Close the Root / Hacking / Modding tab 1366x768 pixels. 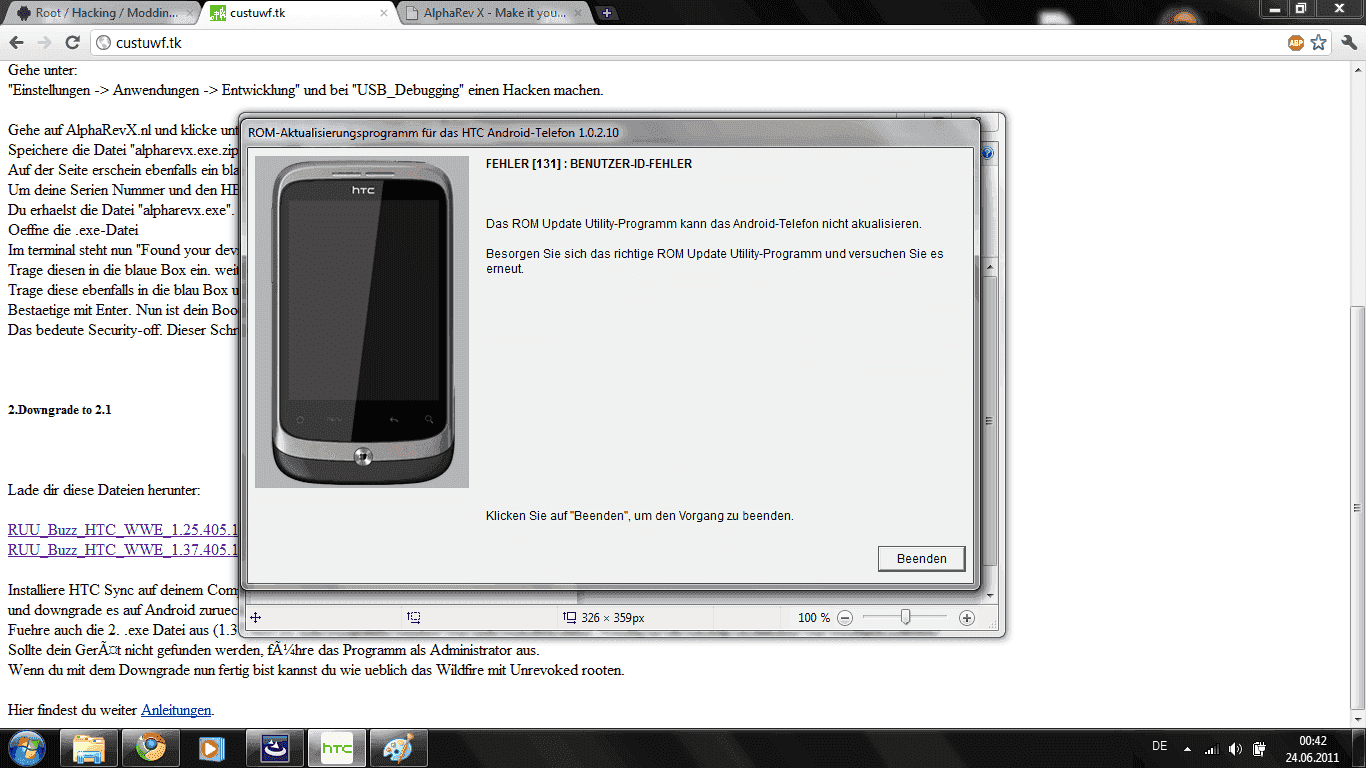coord(190,14)
